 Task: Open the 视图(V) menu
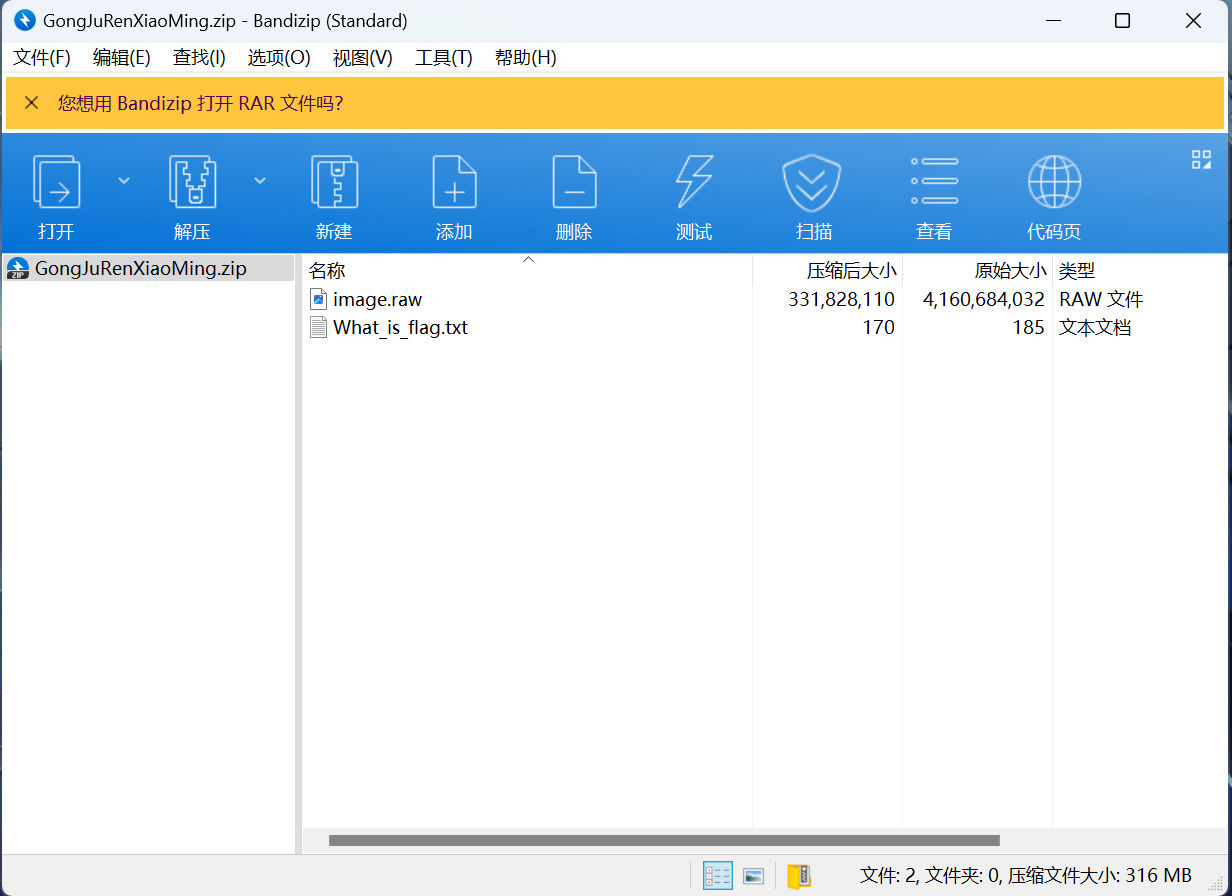tap(362, 57)
